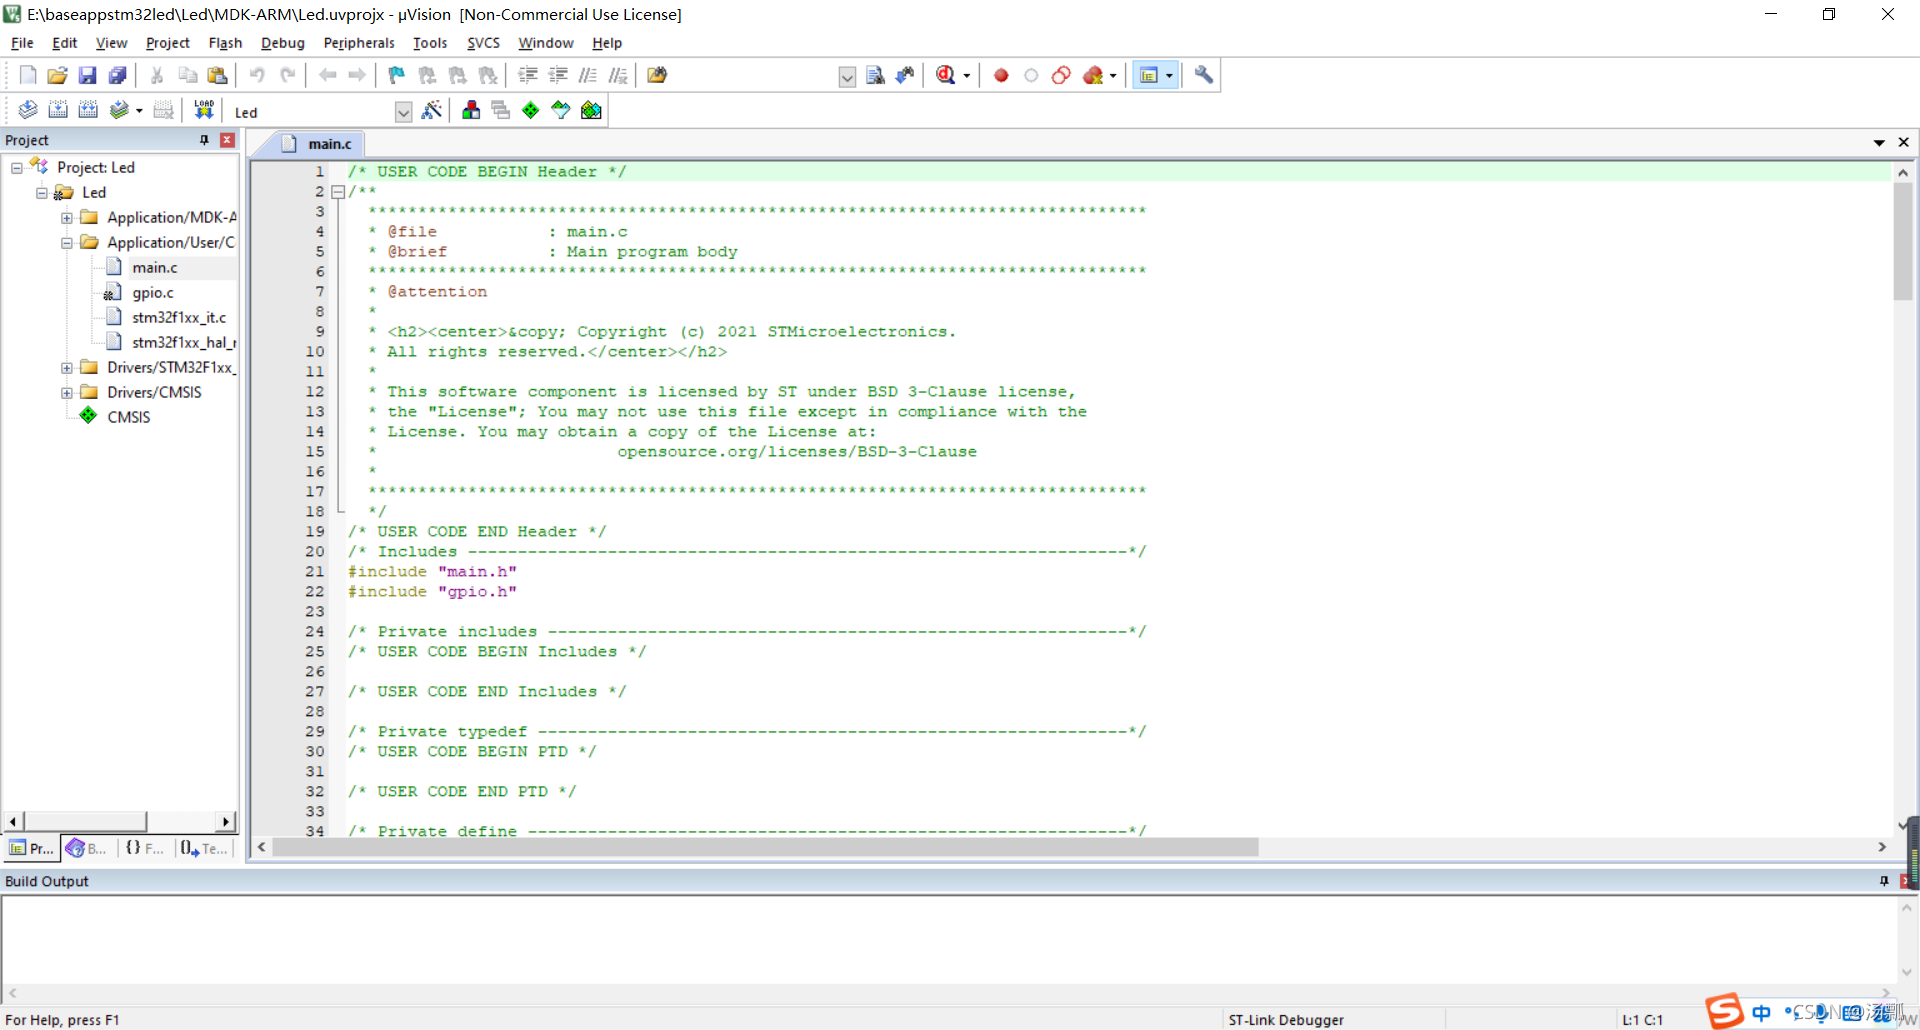Indent selected lines icon
This screenshot has width=1920, height=1030.
528,75
